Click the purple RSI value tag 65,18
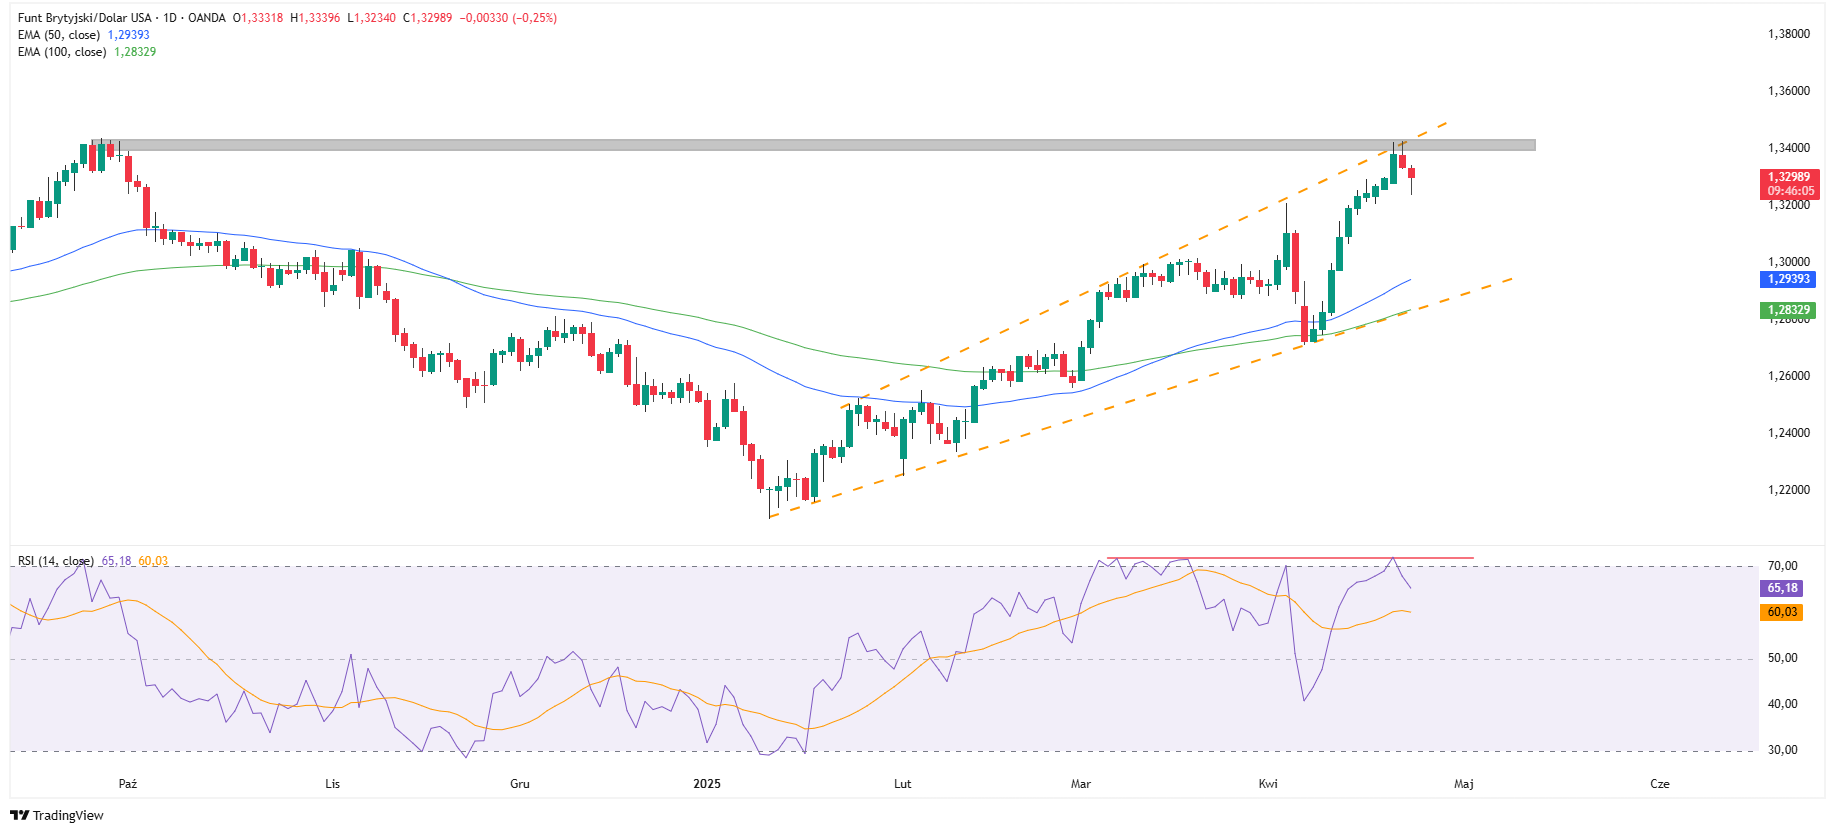The height and width of the screenshot is (833, 1835). pos(1782,588)
